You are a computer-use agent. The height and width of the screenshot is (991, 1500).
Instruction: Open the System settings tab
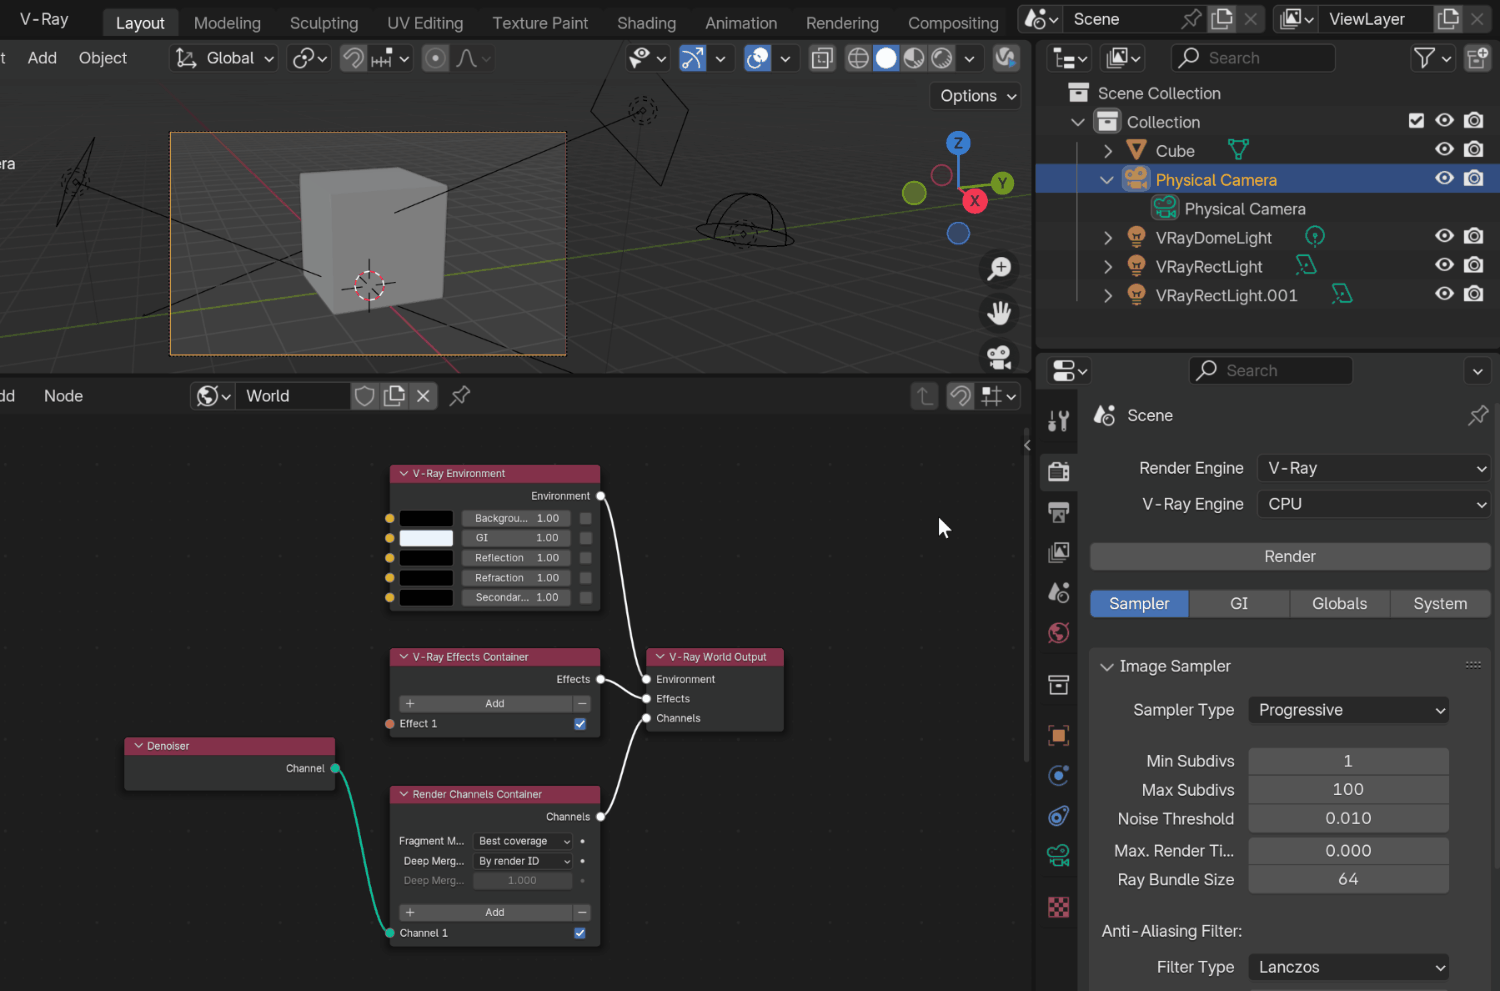pos(1440,604)
